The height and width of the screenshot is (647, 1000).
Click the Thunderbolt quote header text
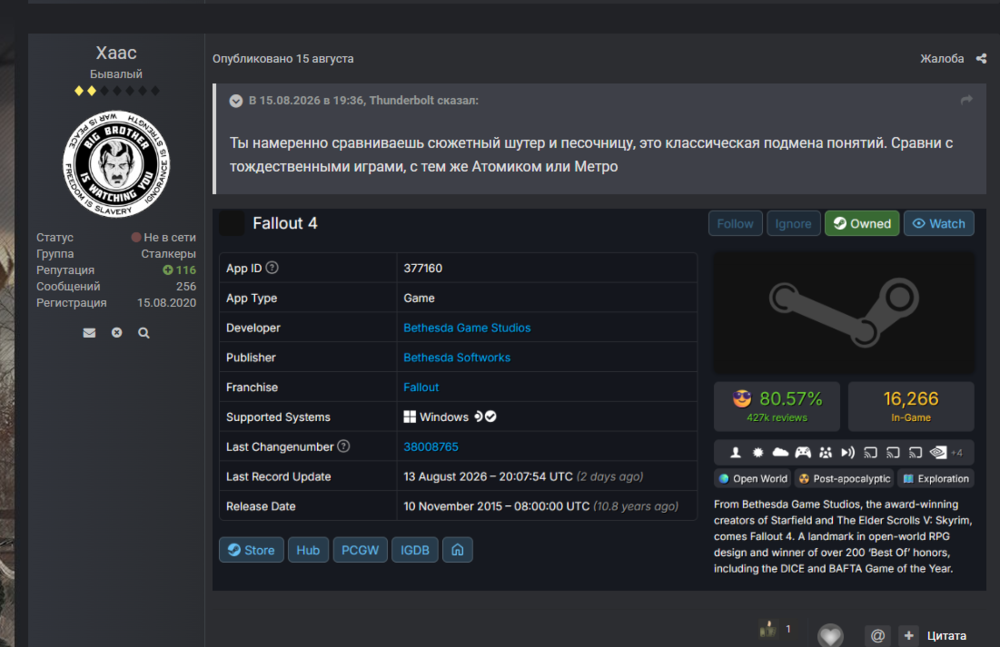[x=364, y=101]
